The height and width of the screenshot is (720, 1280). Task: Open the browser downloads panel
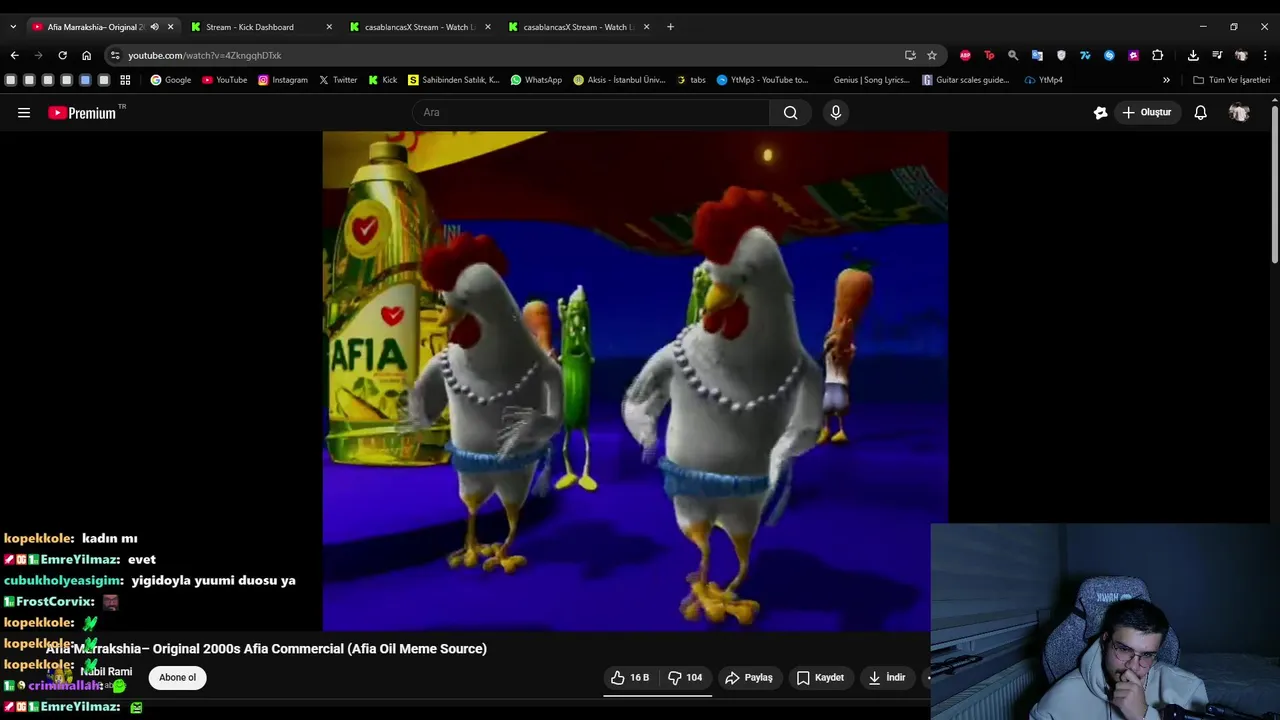(x=1193, y=55)
